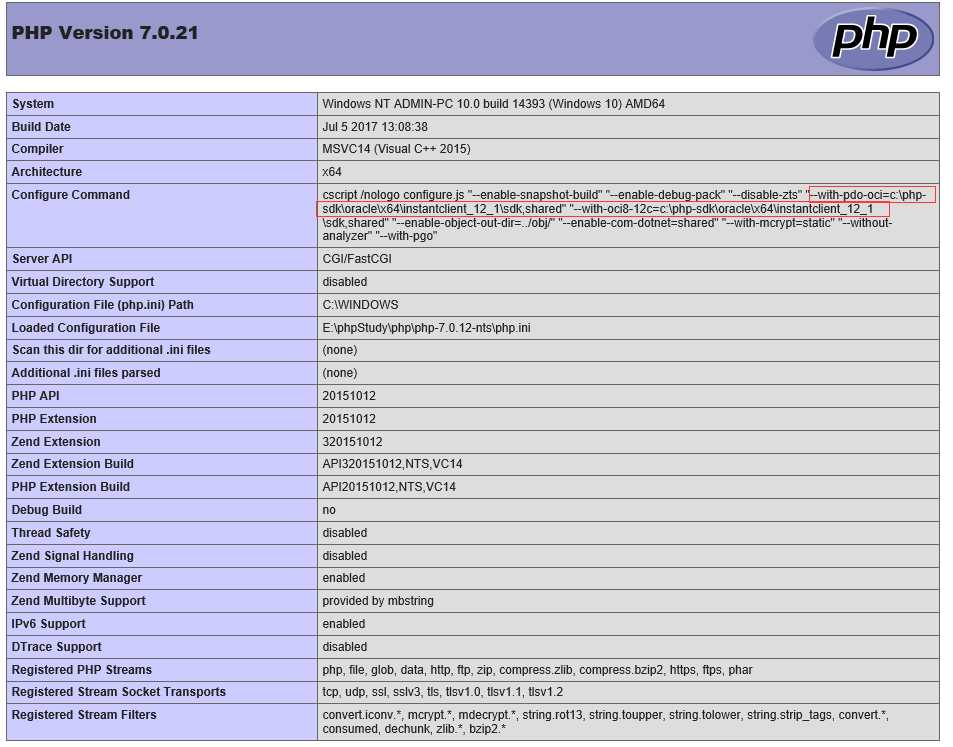Click the 'API20151012,NTS,VC14' value

389,487
